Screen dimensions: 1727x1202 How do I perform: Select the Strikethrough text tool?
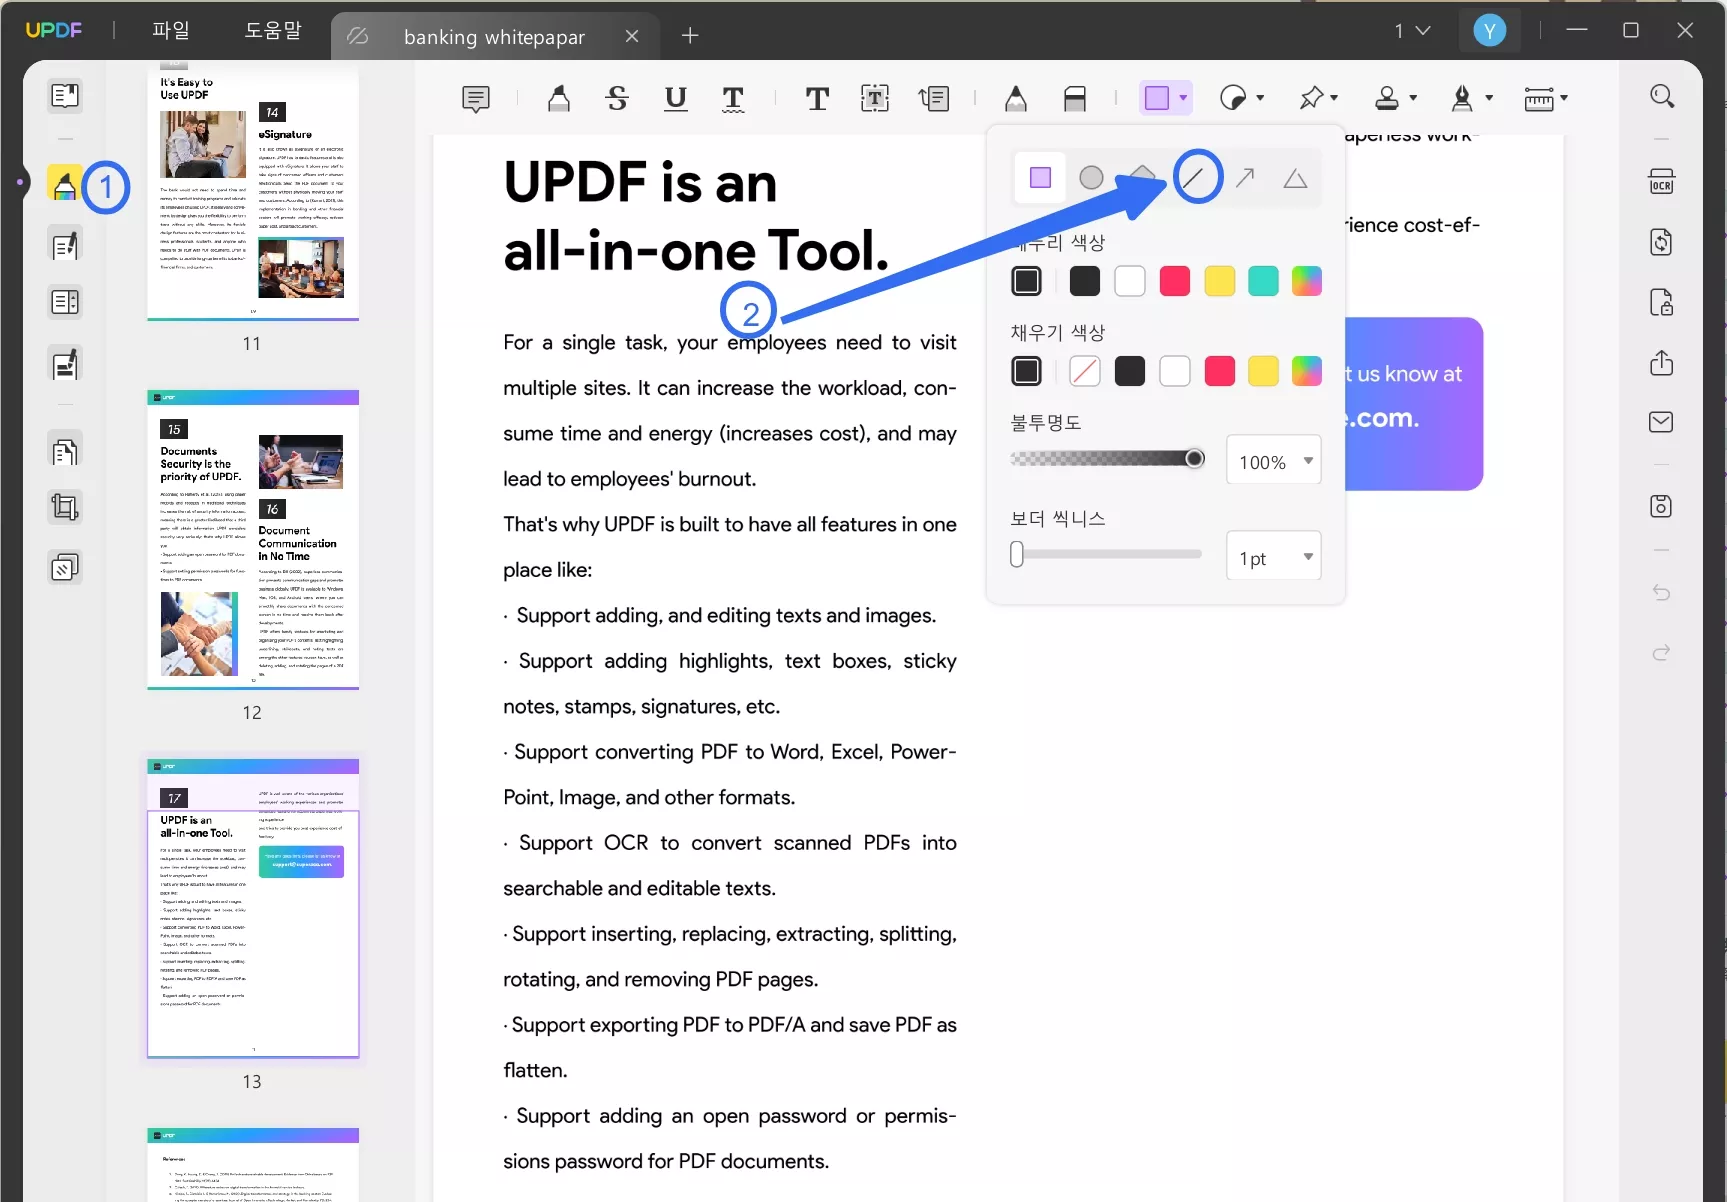coord(617,98)
